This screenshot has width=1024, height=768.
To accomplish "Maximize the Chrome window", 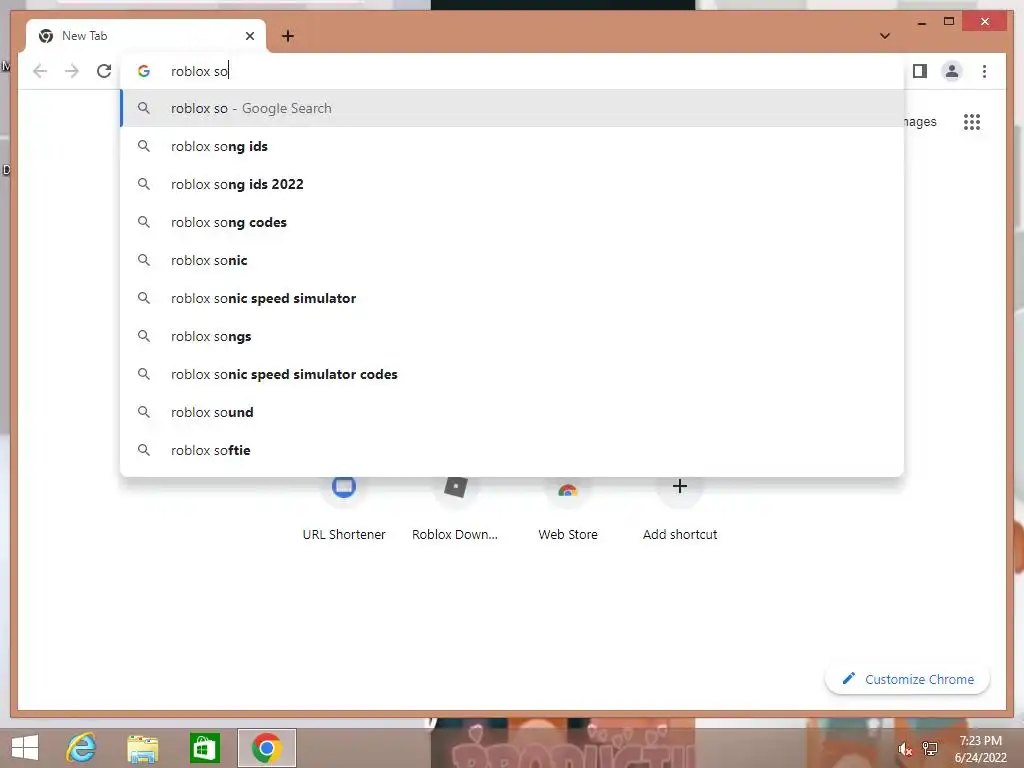I will tap(949, 22).
